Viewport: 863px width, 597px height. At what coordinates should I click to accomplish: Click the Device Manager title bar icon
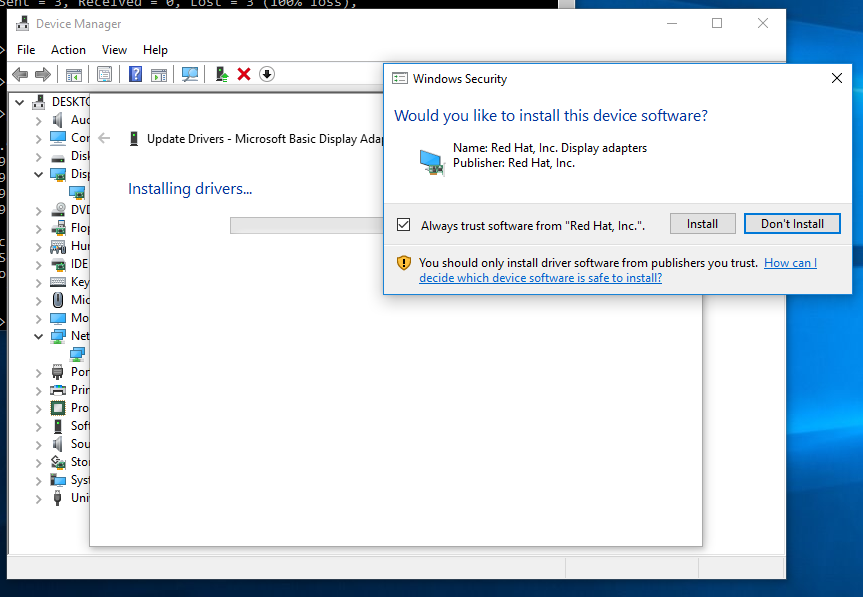(23, 24)
